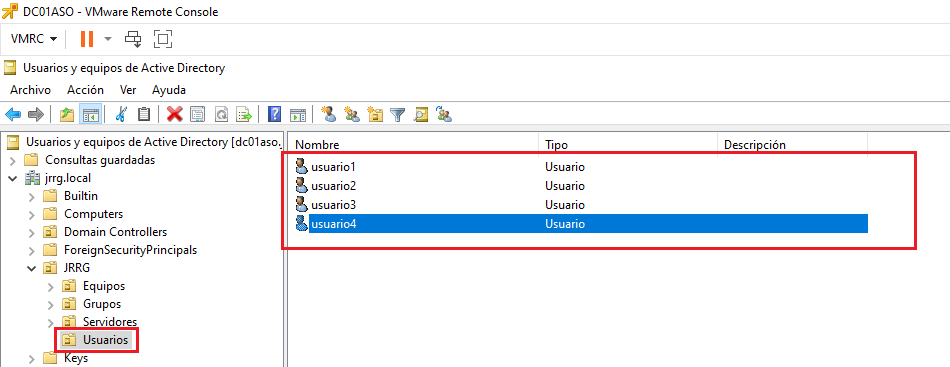Click the Find objects magnifier icon
Screen dimensions: 950x367
[x=420, y=114]
